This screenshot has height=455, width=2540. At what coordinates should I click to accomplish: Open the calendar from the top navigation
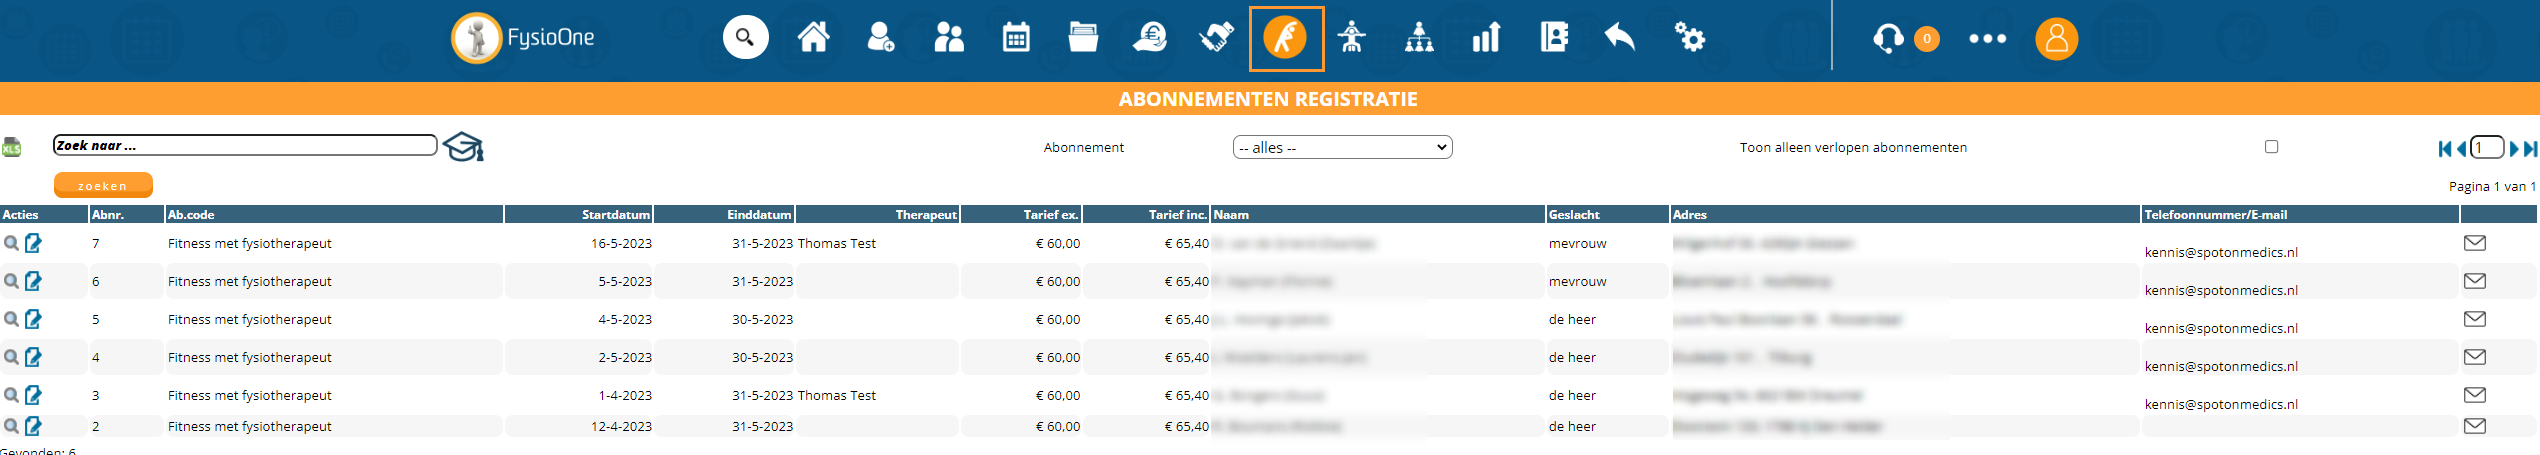coord(1016,38)
